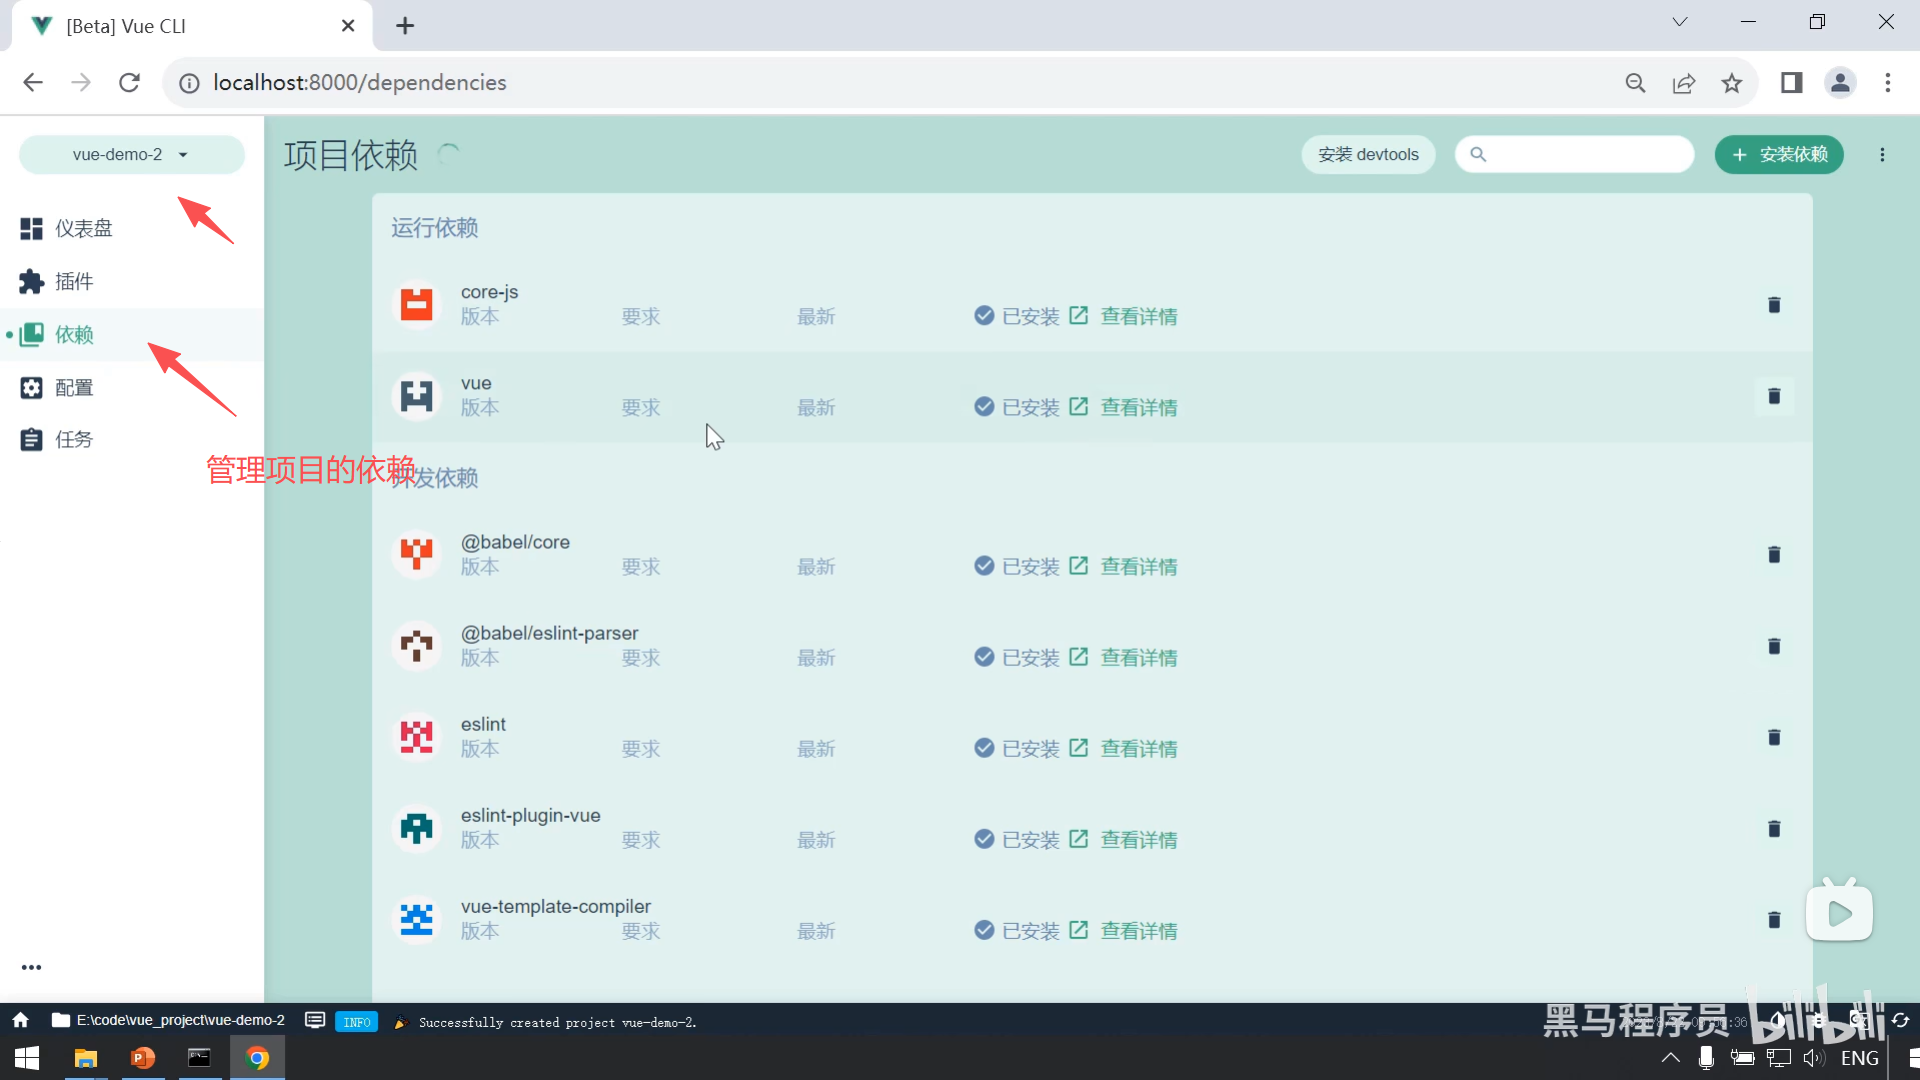Remove eslint using its trash icon
This screenshot has width=1920, height=1080.
coord(1774,737)
